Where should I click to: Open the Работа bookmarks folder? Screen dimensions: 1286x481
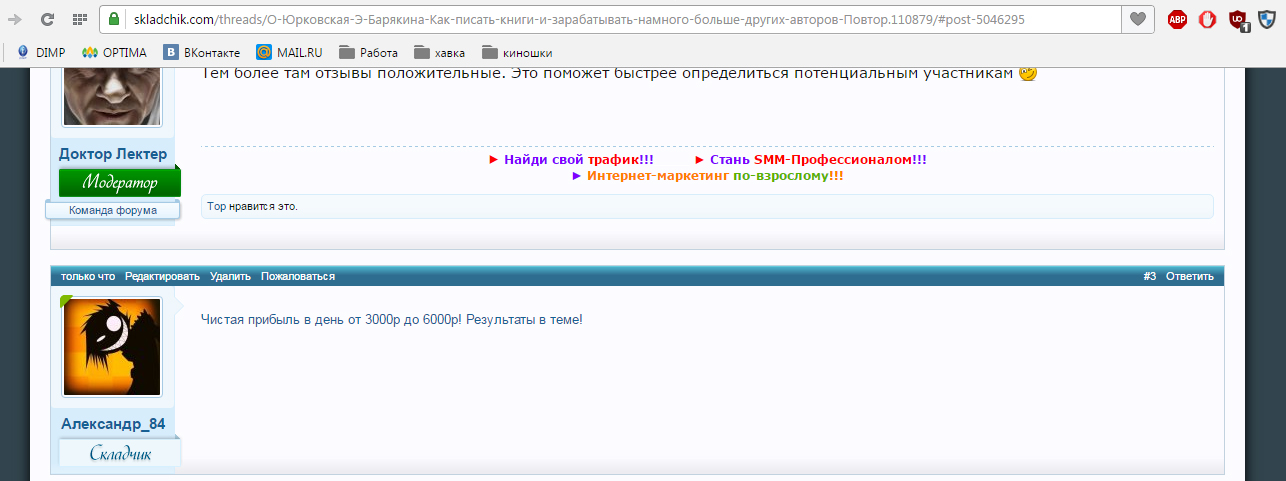coord(368,53)
